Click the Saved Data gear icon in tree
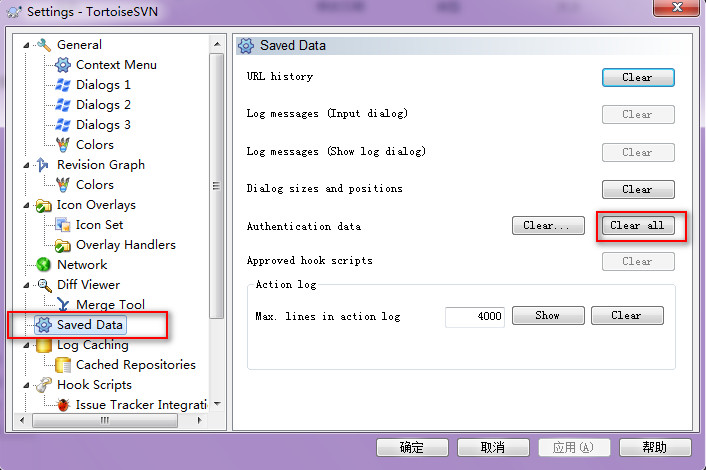This screenshot has height=470, width=706. point(44,325)
